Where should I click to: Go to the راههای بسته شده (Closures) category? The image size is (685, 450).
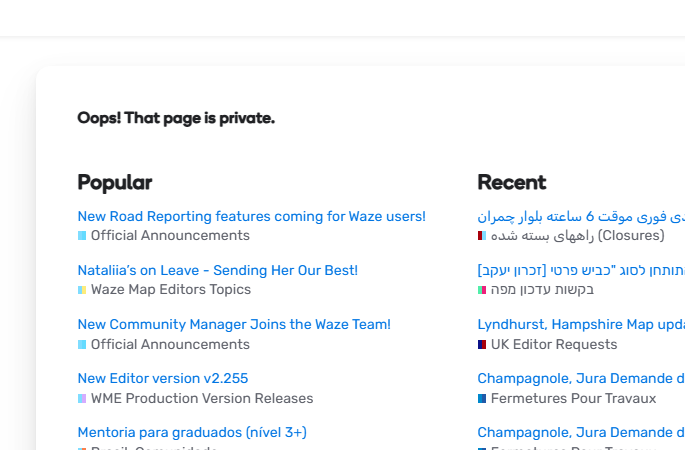pos(577,236)
